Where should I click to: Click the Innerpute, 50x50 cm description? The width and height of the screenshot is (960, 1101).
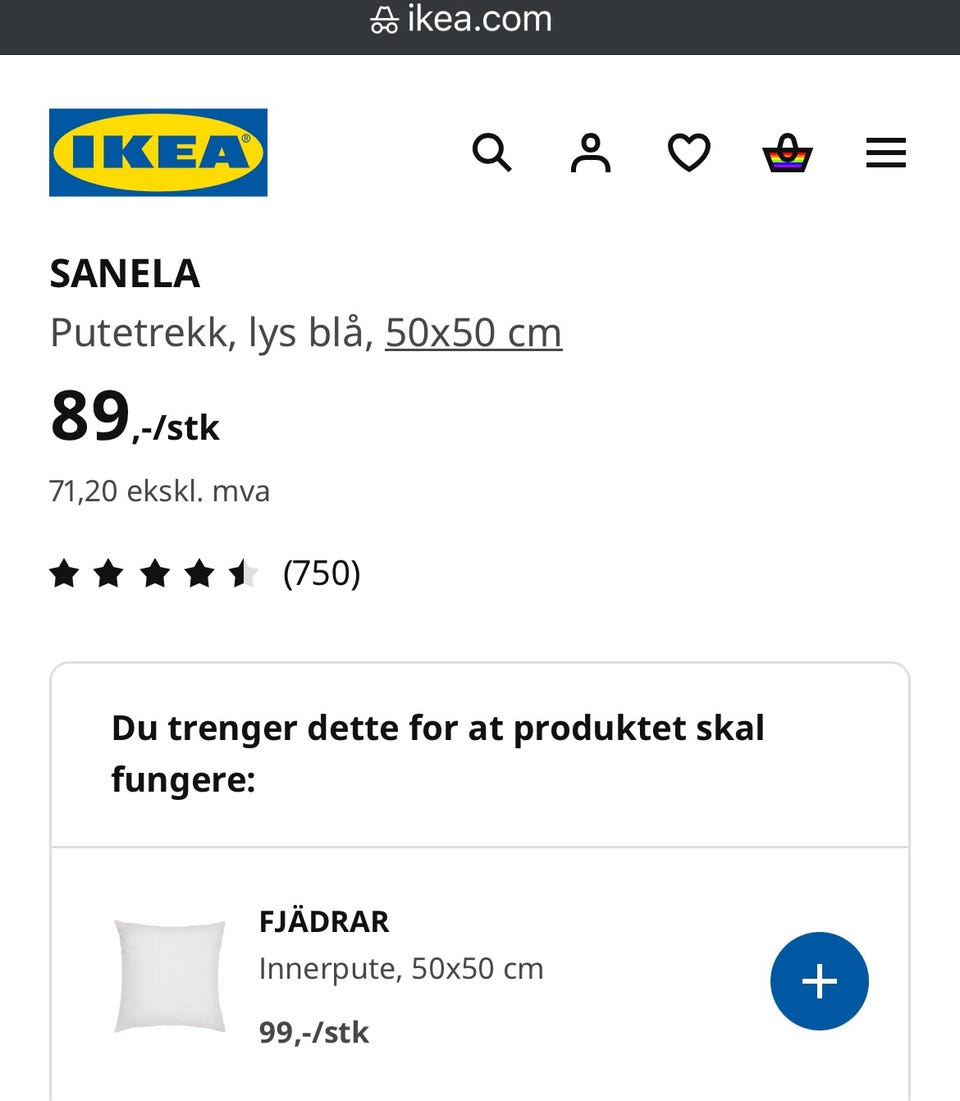tap(401, 968)
